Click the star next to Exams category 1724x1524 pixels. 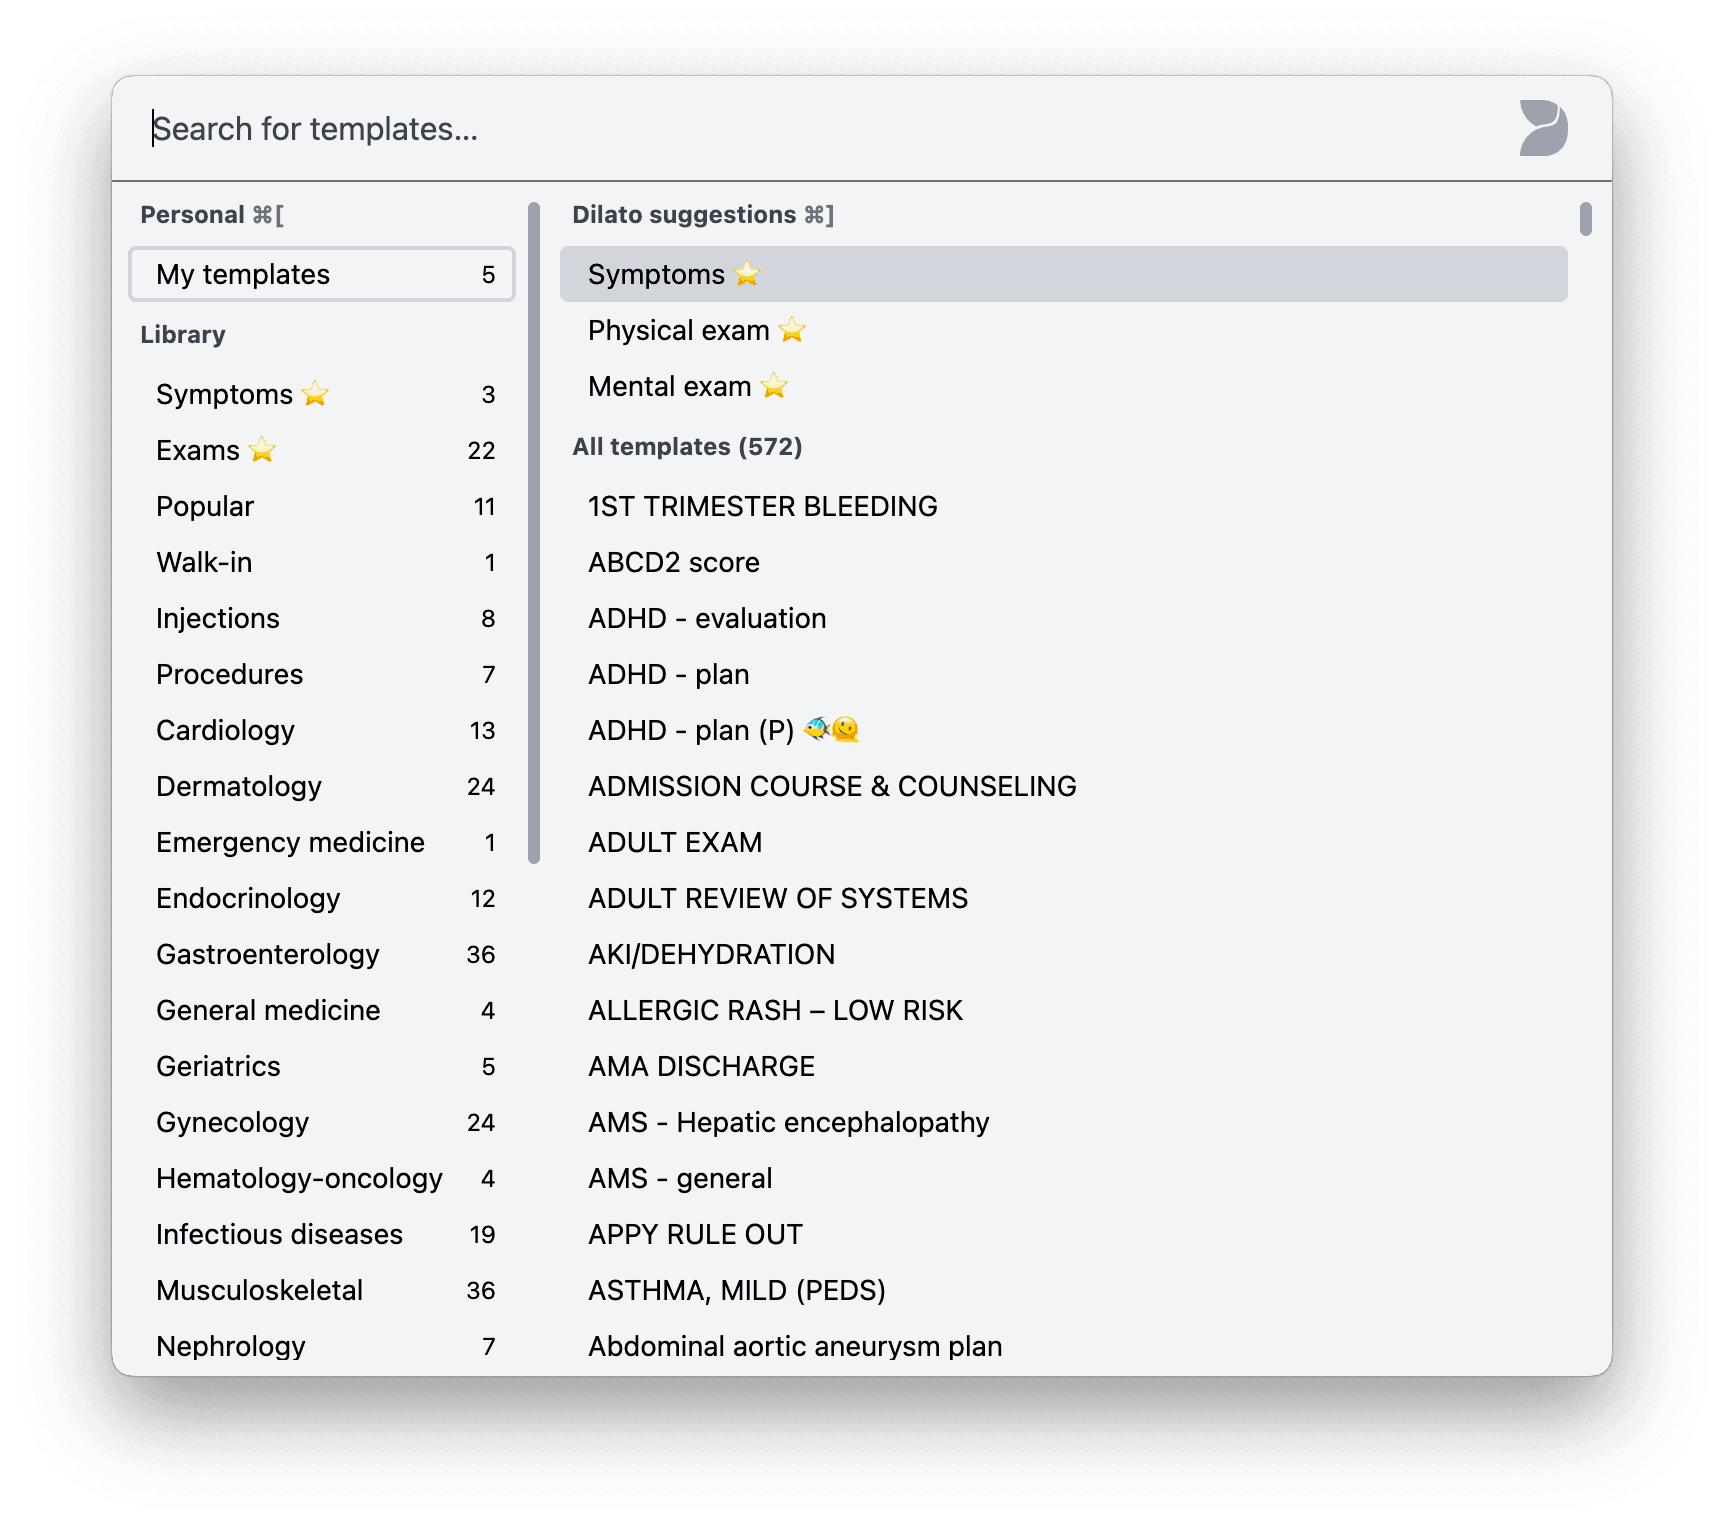(261, 449)
